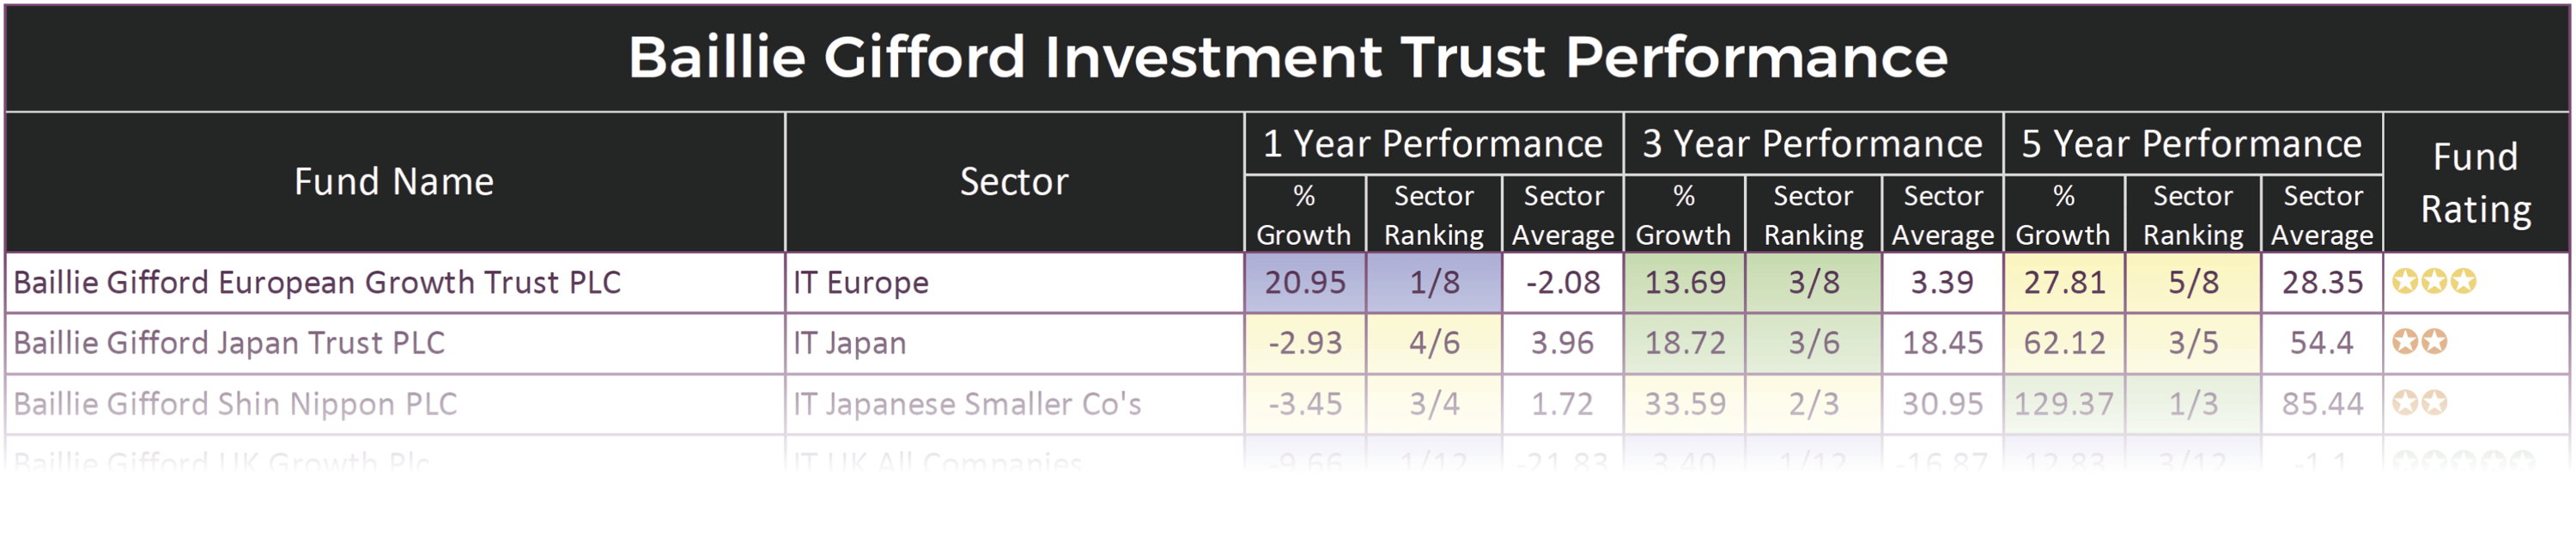Select the Fund Rating column header
The height and width of the screenshot is (543, 2576).
pos(2475,183)
